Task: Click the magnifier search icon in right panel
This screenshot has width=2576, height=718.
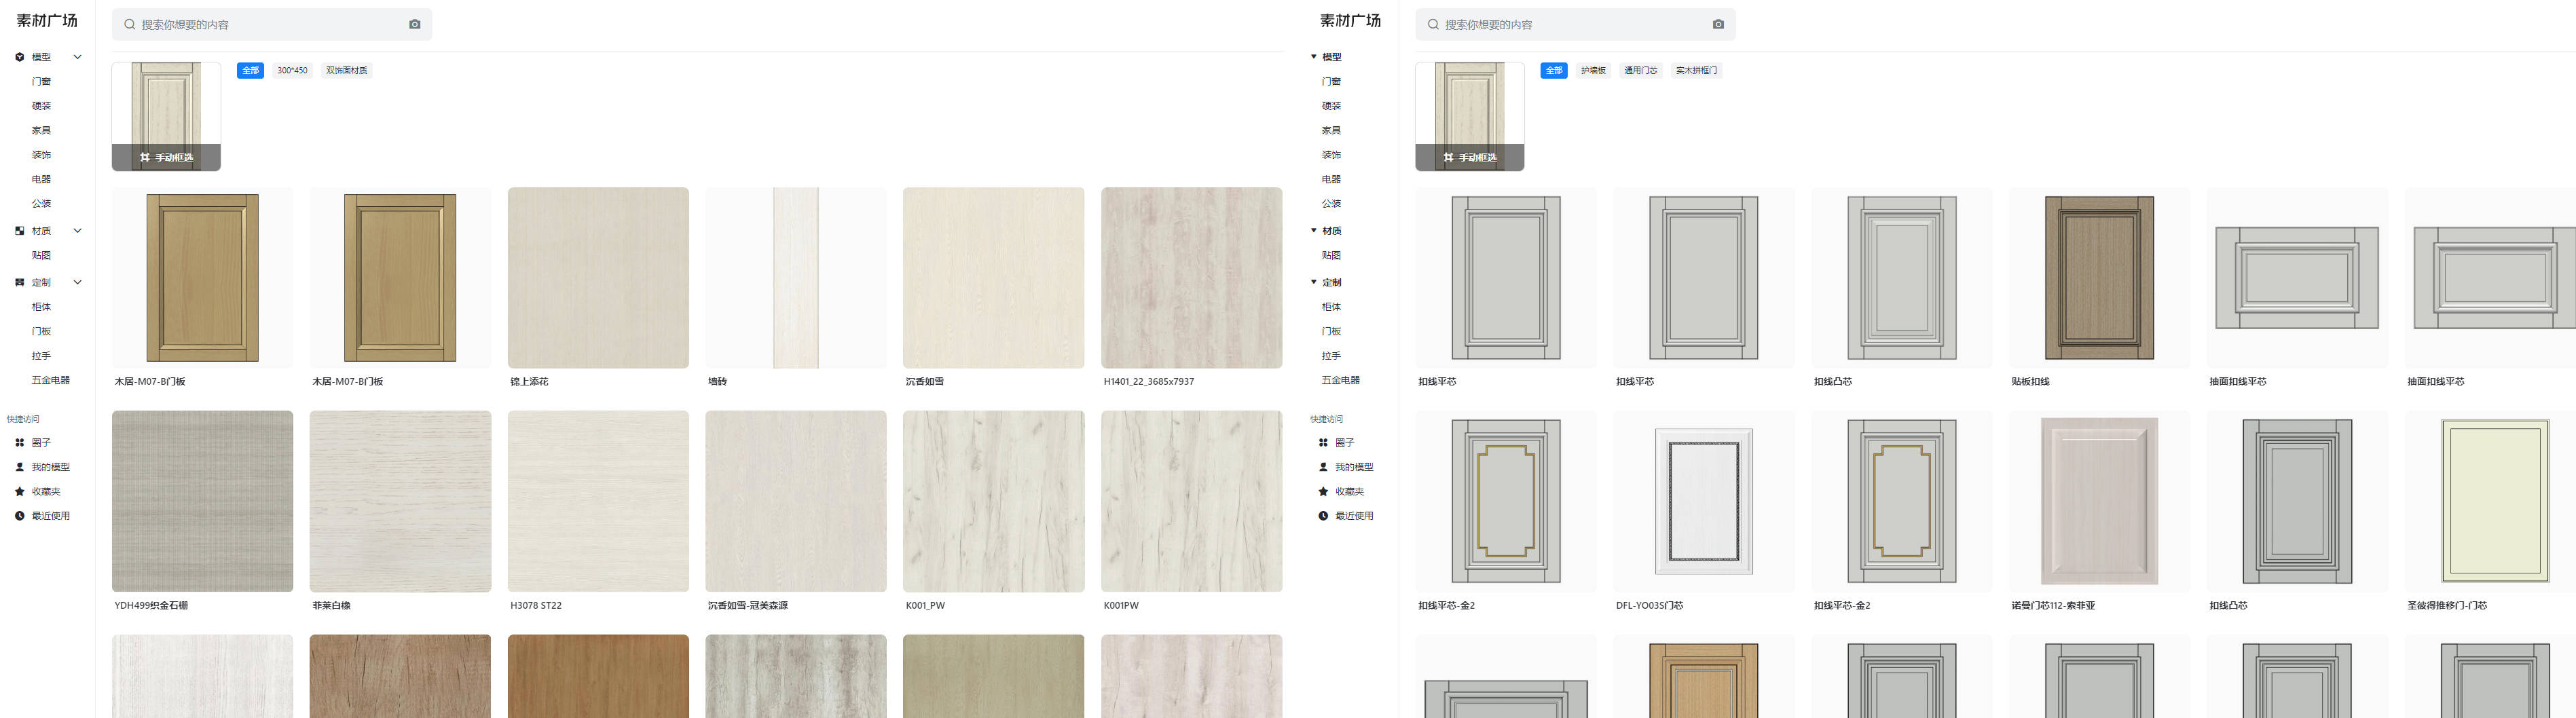Action: tap(1433, 24)
